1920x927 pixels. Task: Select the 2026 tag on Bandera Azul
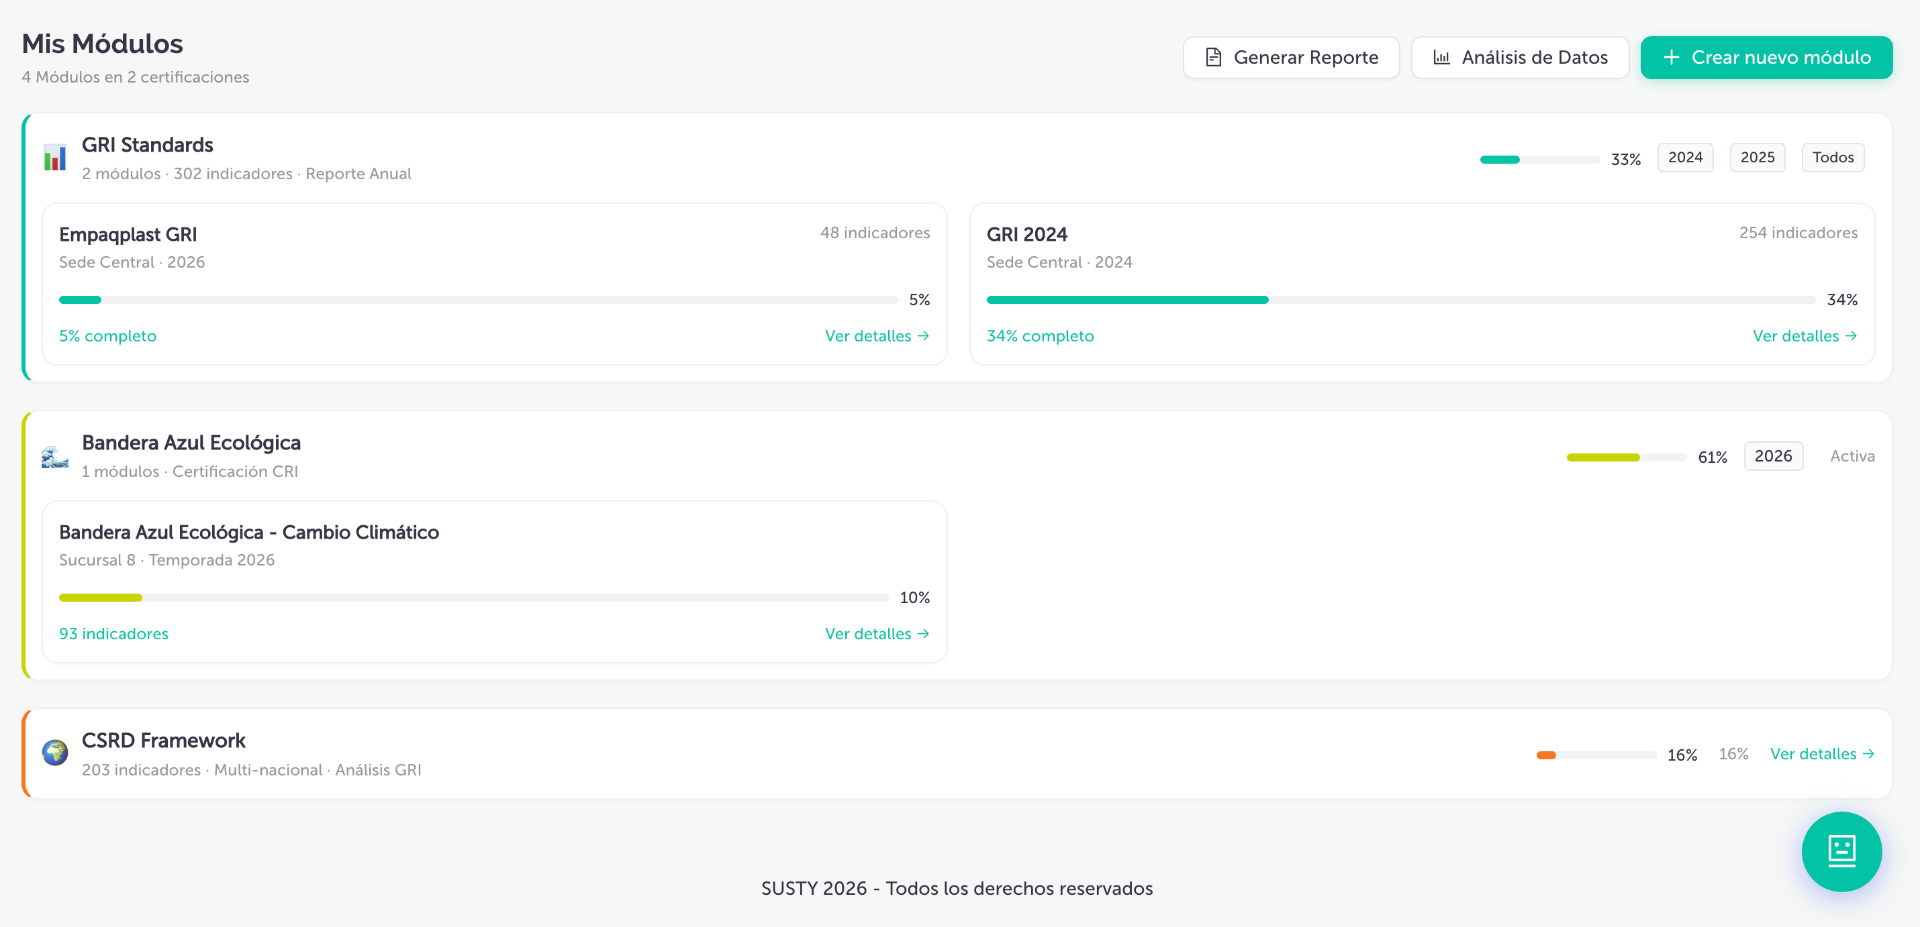(1773, 456)
